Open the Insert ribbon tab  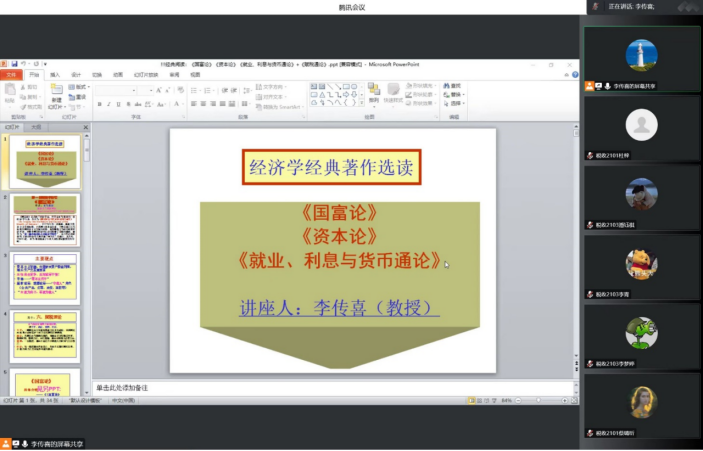pos(55,74)
